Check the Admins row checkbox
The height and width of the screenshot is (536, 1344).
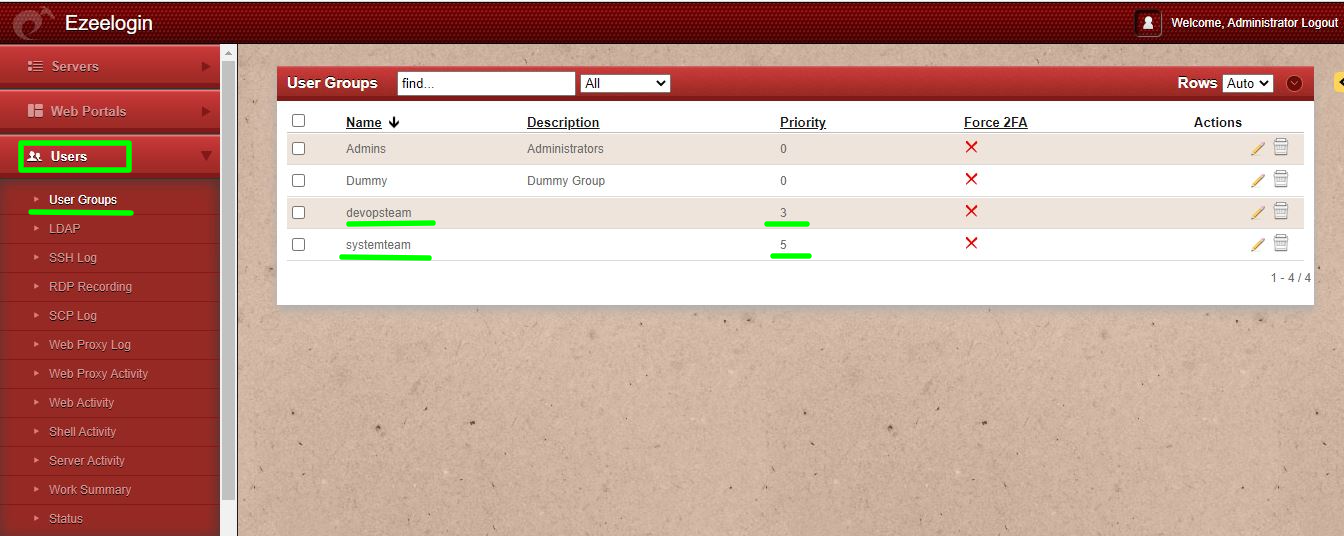(x=298, y=148)
